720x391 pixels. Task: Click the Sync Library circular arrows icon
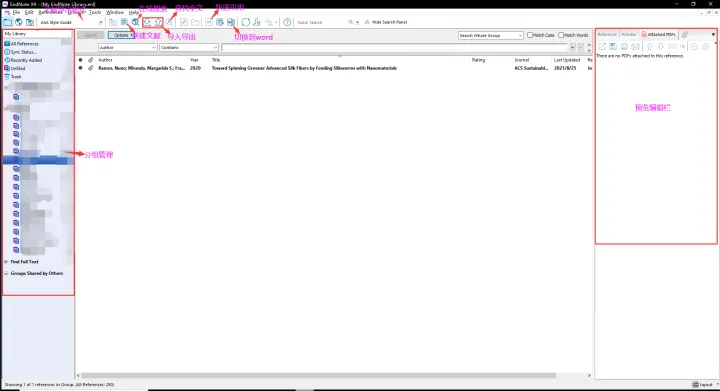[x=246, y=22]
